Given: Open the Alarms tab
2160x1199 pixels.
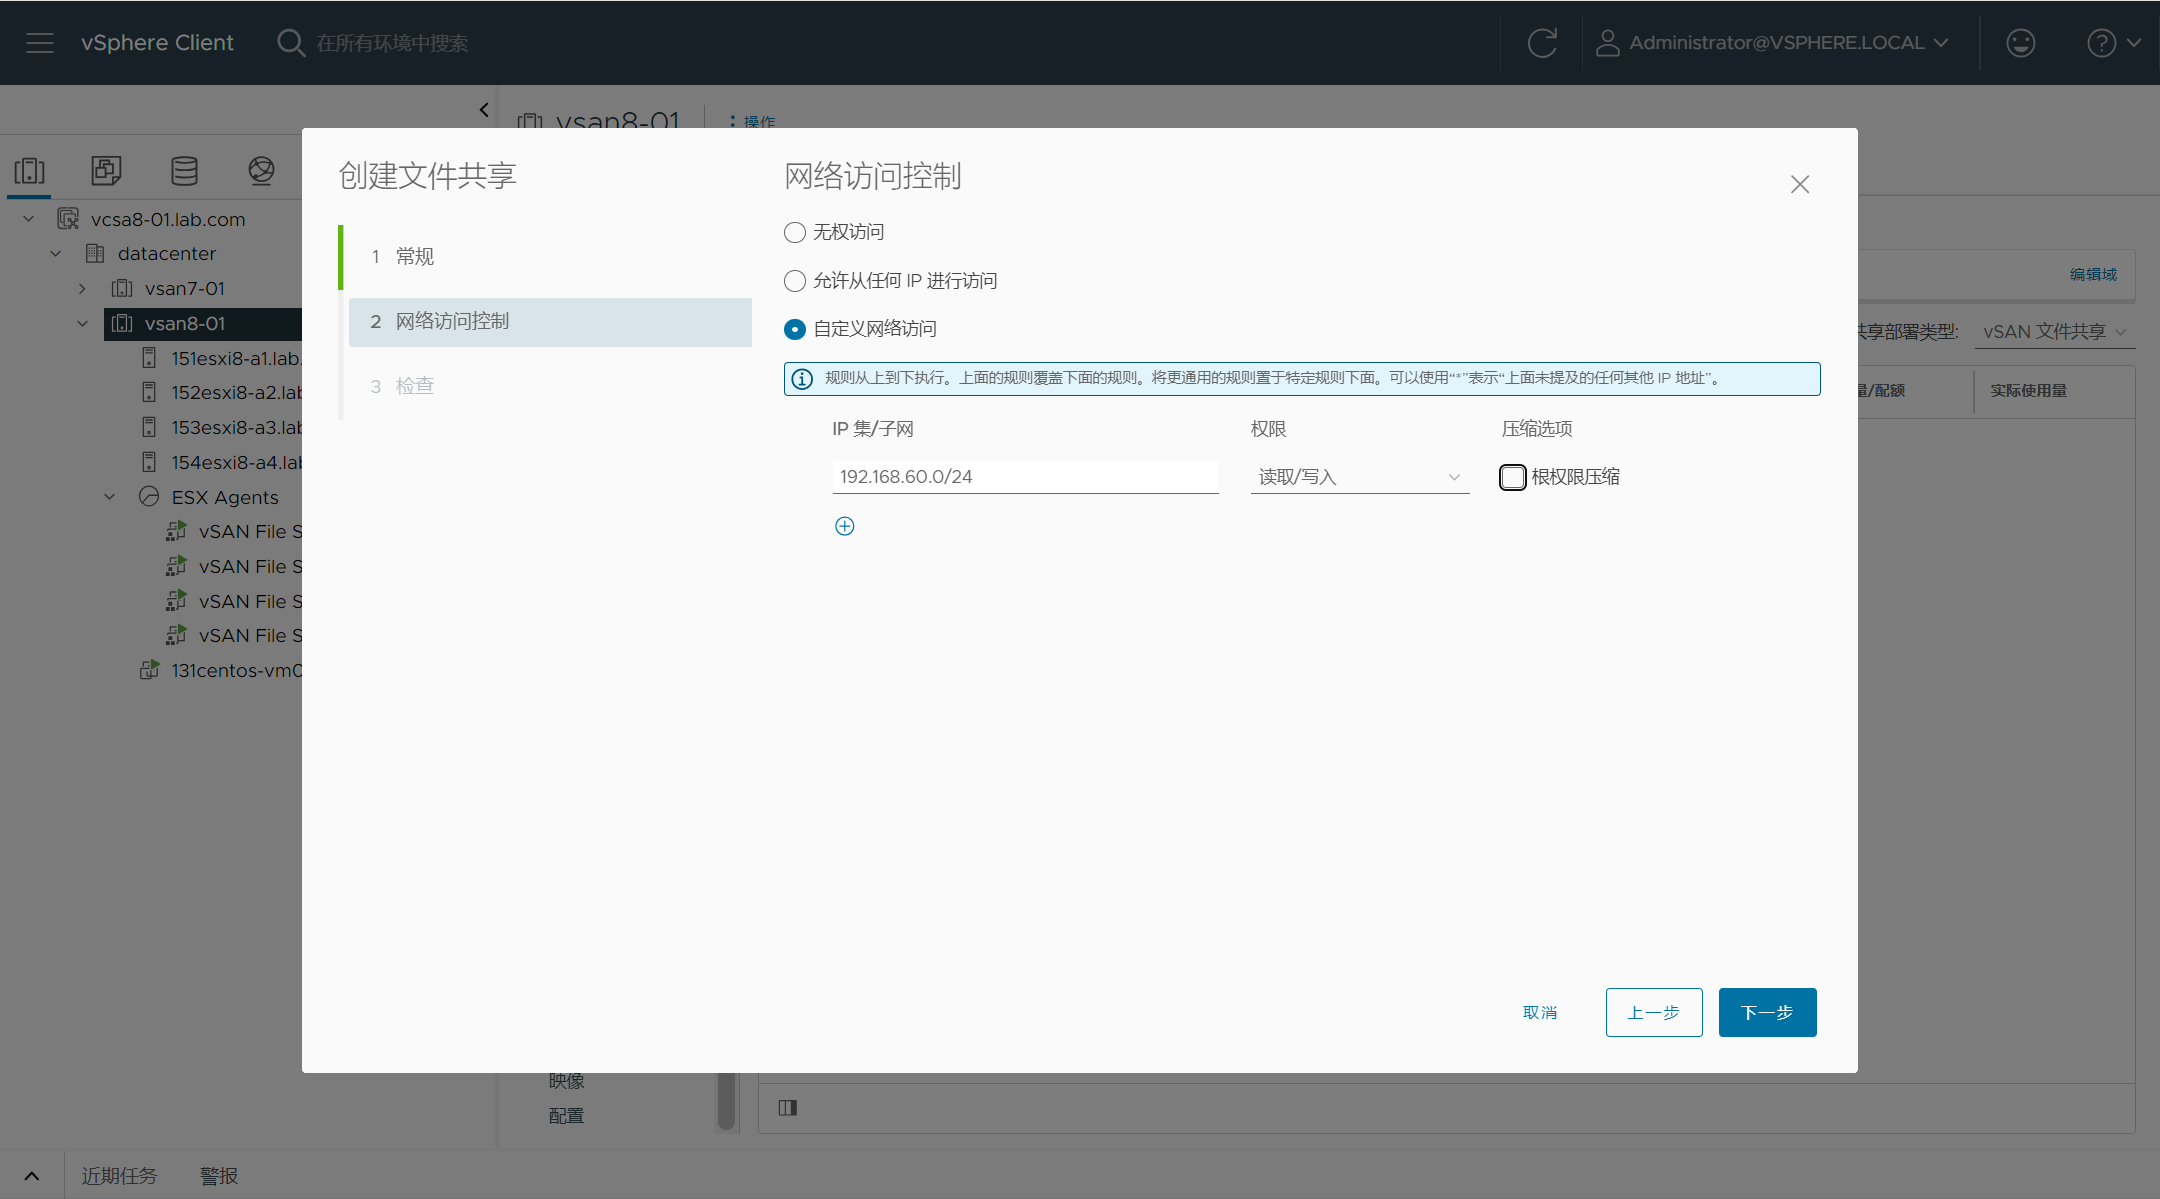Looking at the screenshot, I should pos(219,1176).
